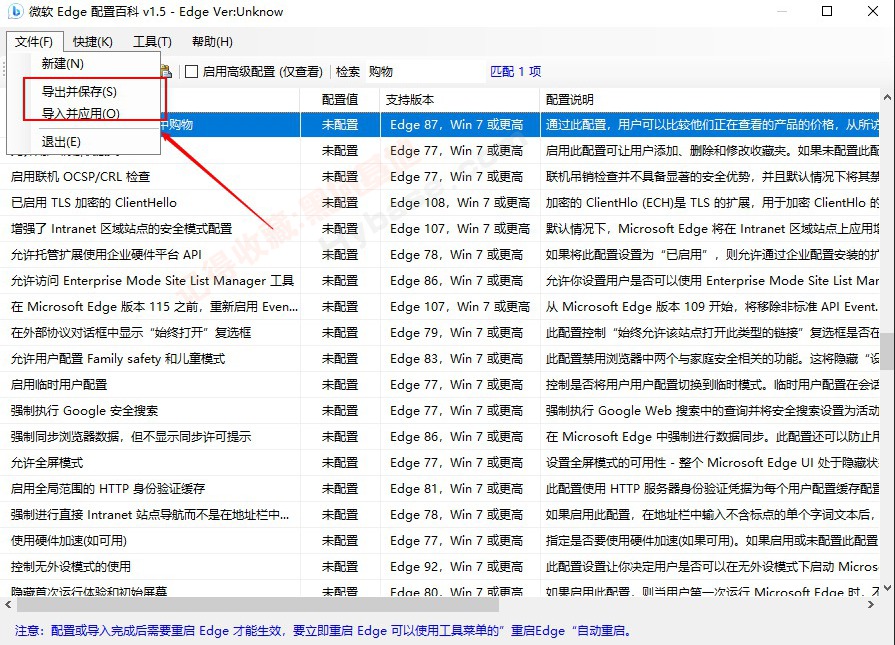Viewport: 895px width, 645px height.
Task: Click the clipboard toolbar icon beside the open File menu
Action: tap(166, 71)
